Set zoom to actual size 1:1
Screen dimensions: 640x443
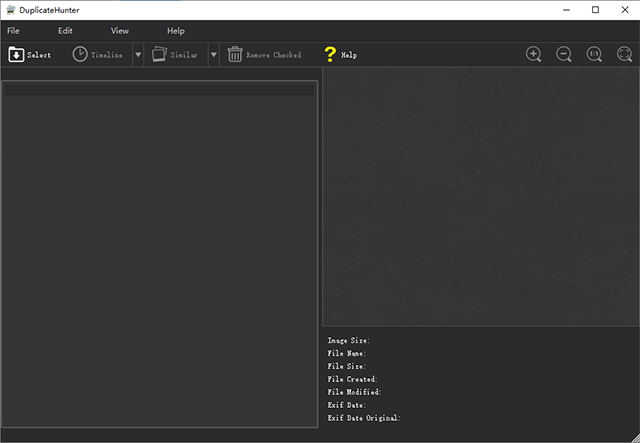click(594, 54)
